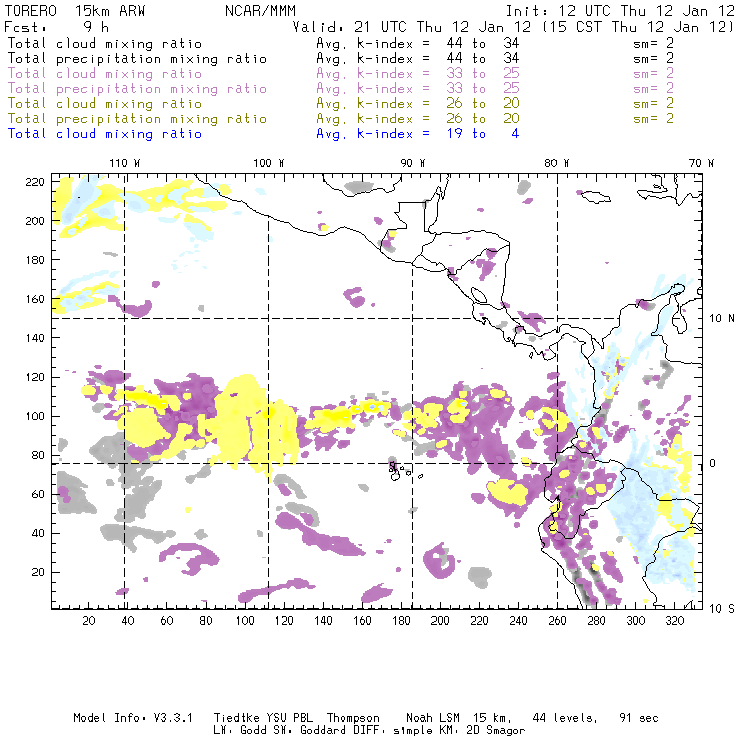The width and height of the screenshot is (740, 740).
Task: Click the 'YSU PBL' footer text
Action: pos(289,718)
